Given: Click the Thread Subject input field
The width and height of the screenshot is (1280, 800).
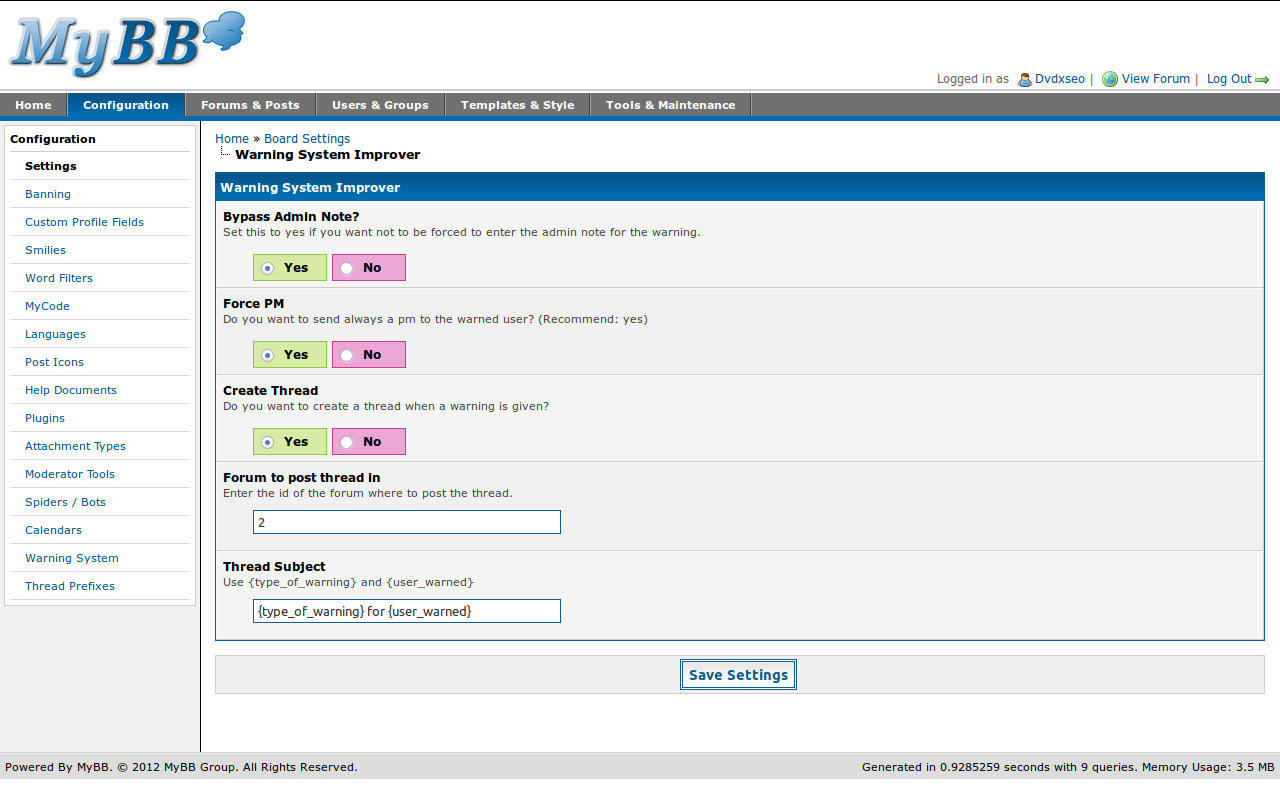Looking at the screenshot, I should click(x=407, y=611).
